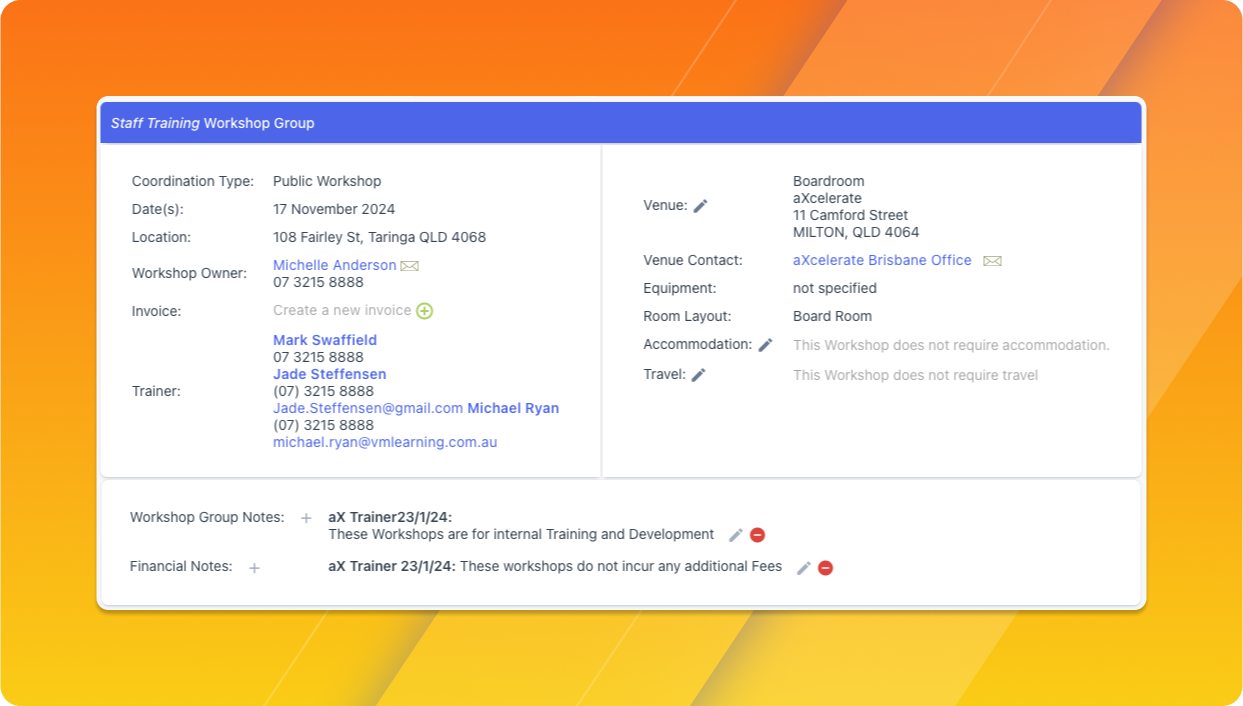Click the Travel edit pencil icon

click(x=699, y=375)
